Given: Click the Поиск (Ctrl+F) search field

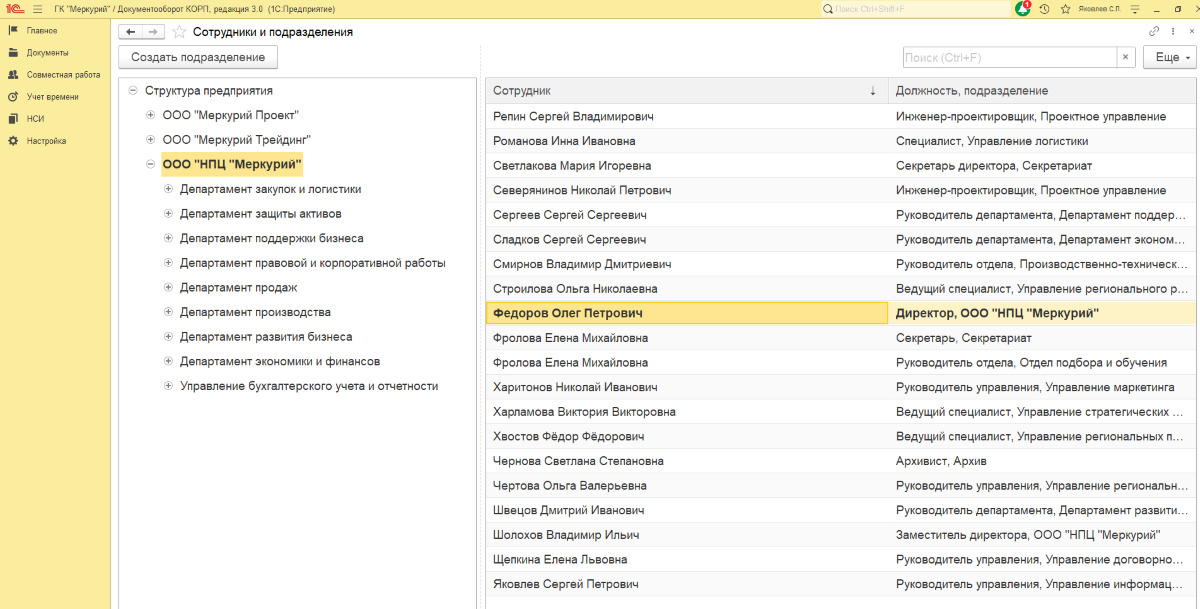Looking at the screenshot, I should pos(1010,58).
